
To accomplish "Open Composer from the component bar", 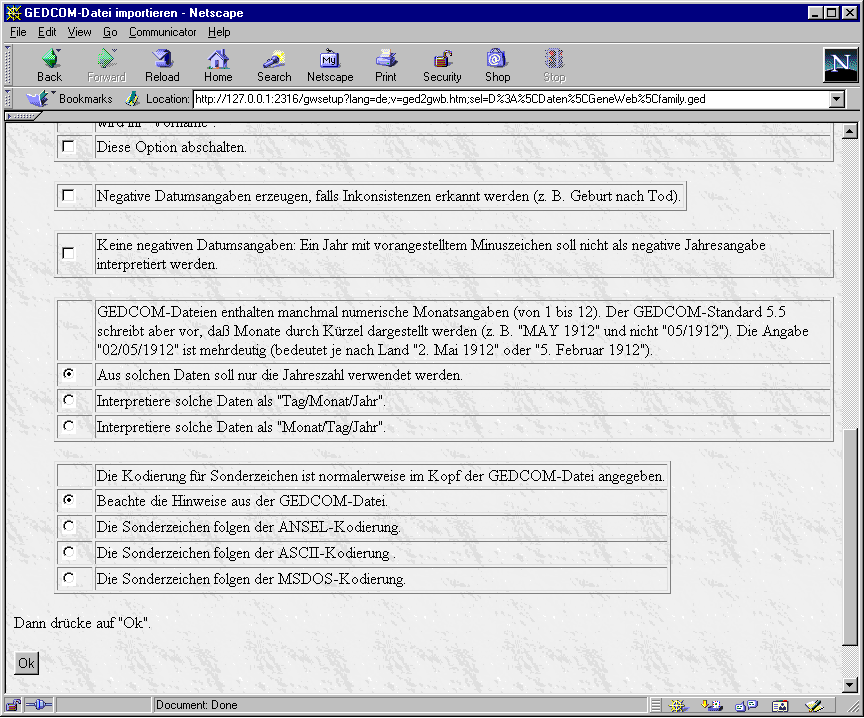I will point(814,705).
